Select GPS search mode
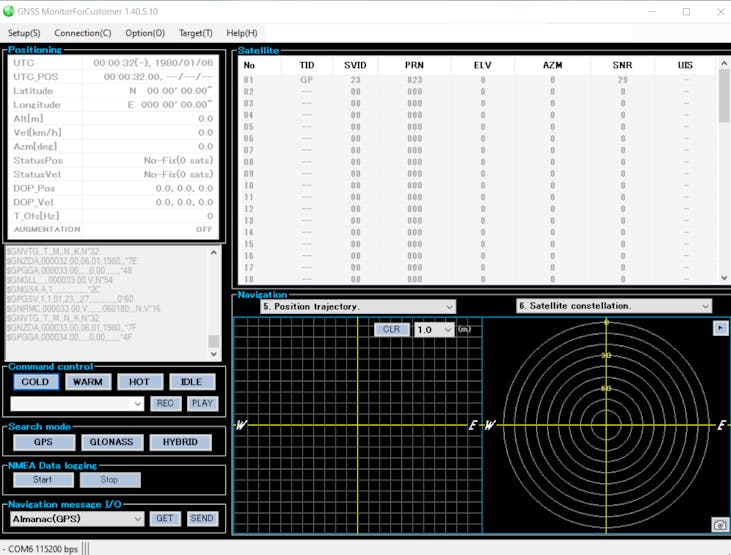This screenshot has height=555, width=731. [x=43, y=442]
